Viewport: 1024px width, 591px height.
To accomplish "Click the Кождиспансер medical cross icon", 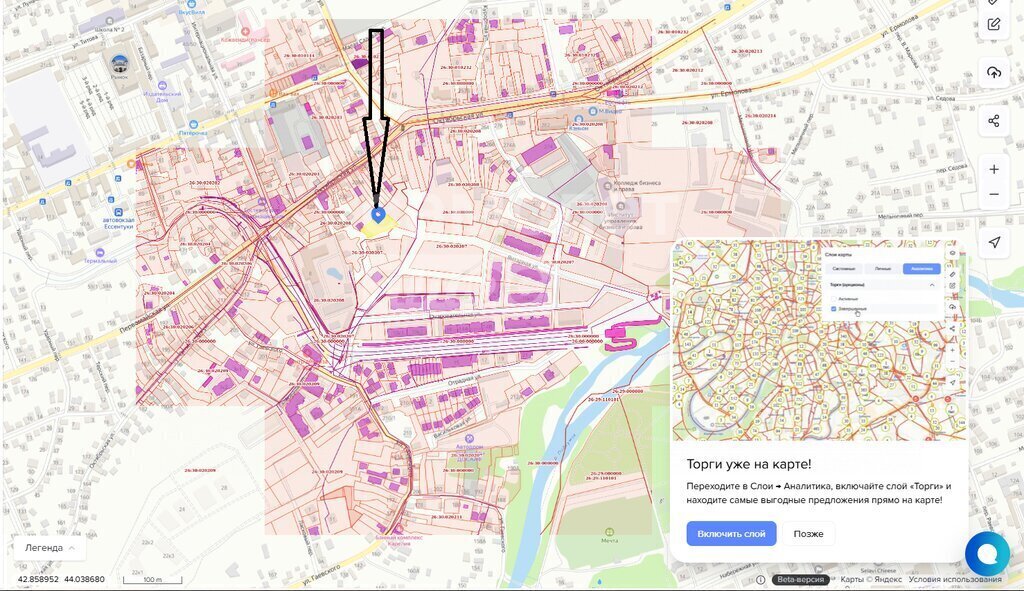I will tap(245, 31).
